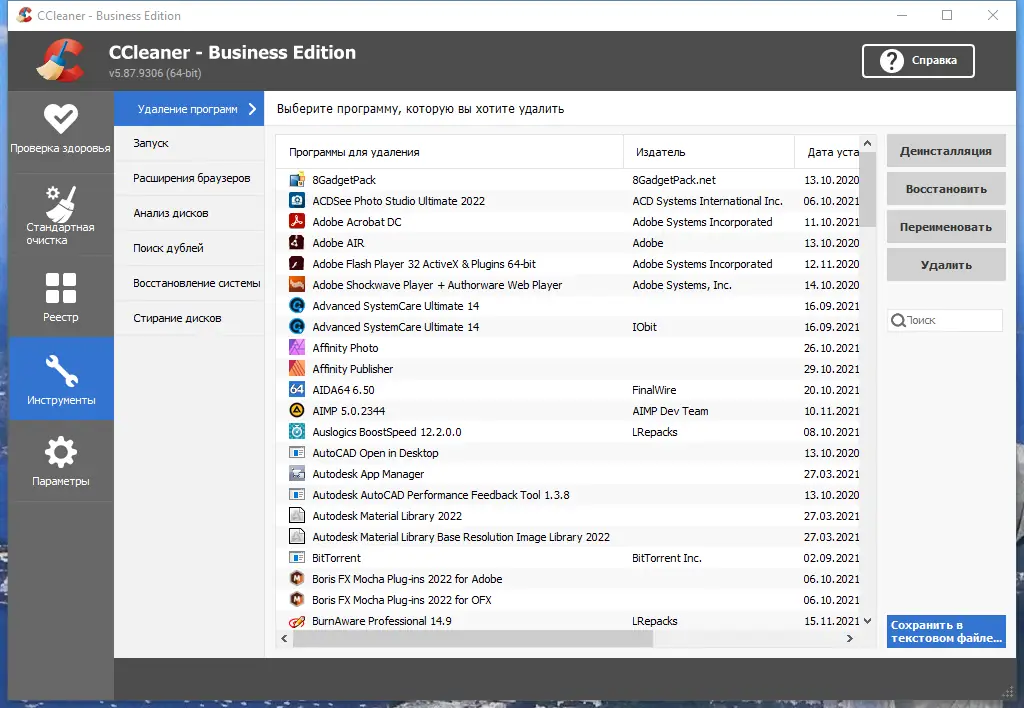Select Advanced SystemCare row without publisher
Screen dimensions: 1024x708
[568, 306]
